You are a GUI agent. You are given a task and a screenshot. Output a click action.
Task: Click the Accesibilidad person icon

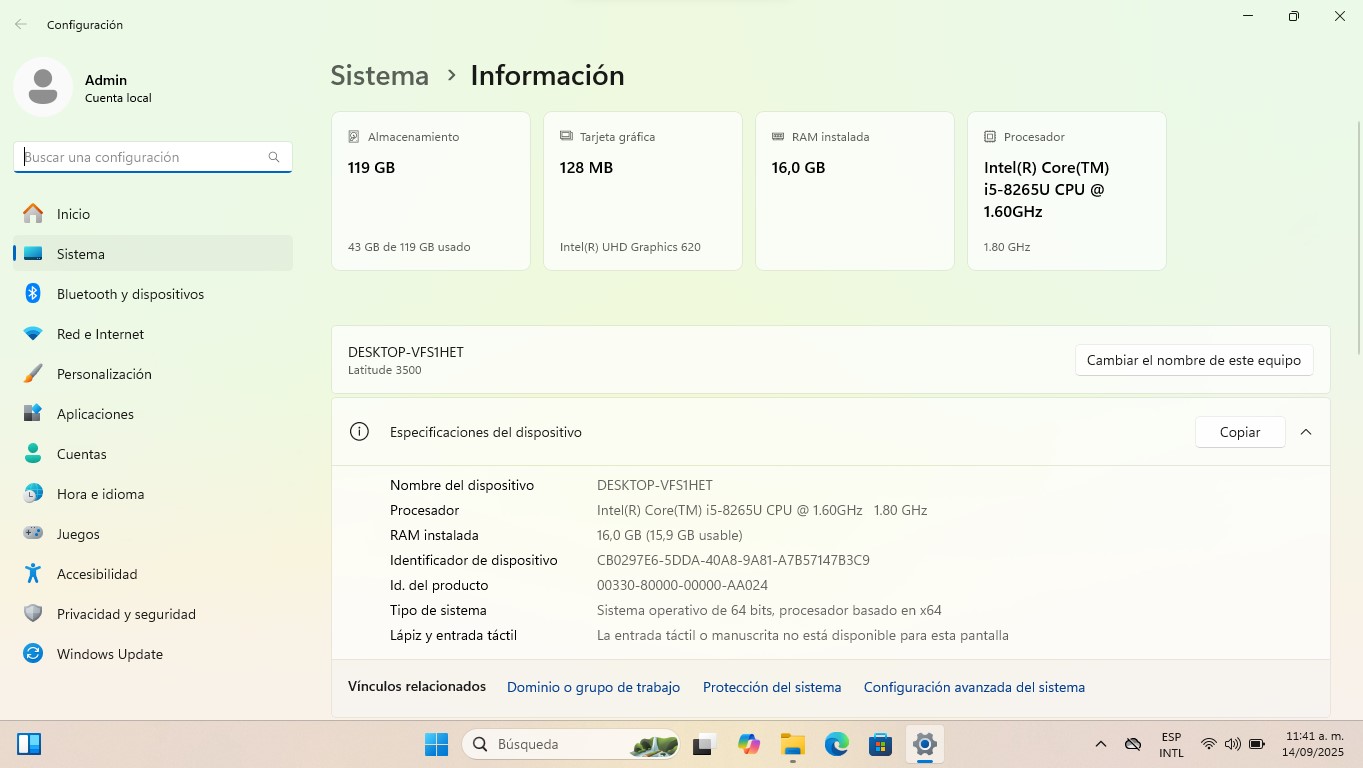(x=33, y=574)
